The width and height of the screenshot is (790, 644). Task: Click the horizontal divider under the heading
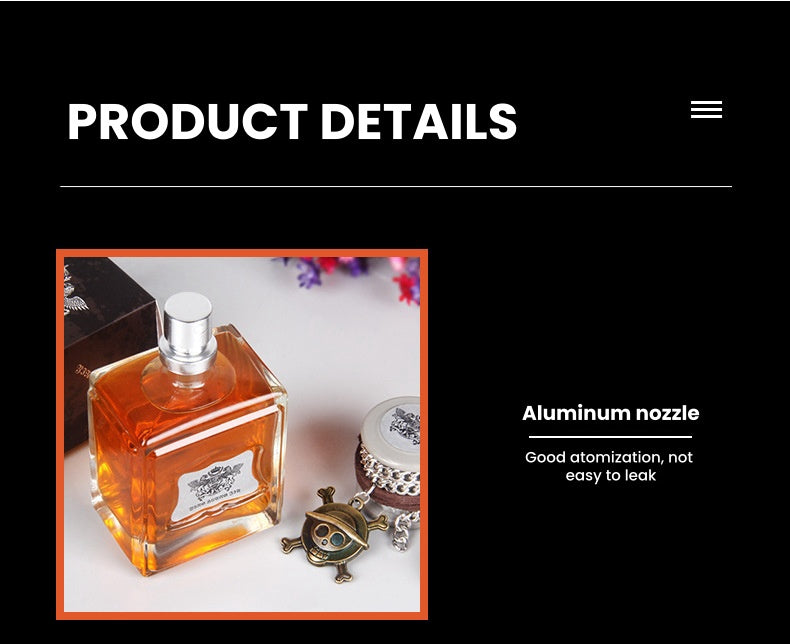(396, 186)
